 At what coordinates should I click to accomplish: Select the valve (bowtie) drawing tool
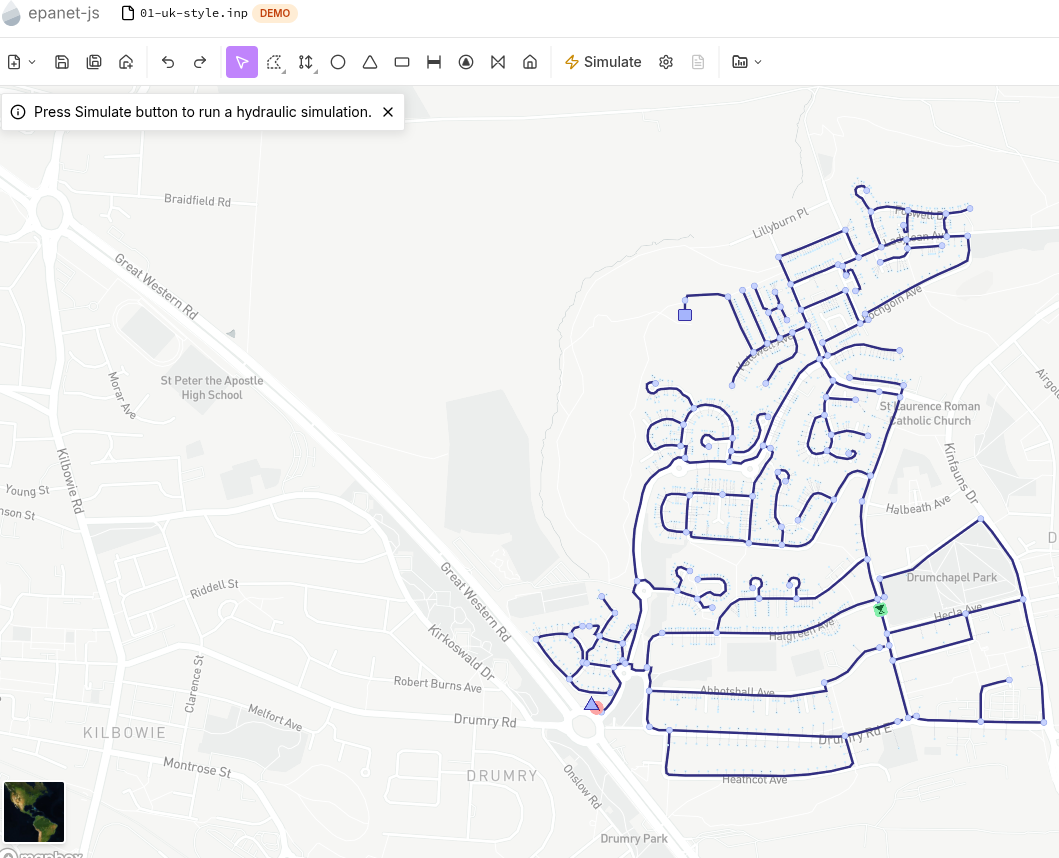pyautogui.click(x=498, y=62)
